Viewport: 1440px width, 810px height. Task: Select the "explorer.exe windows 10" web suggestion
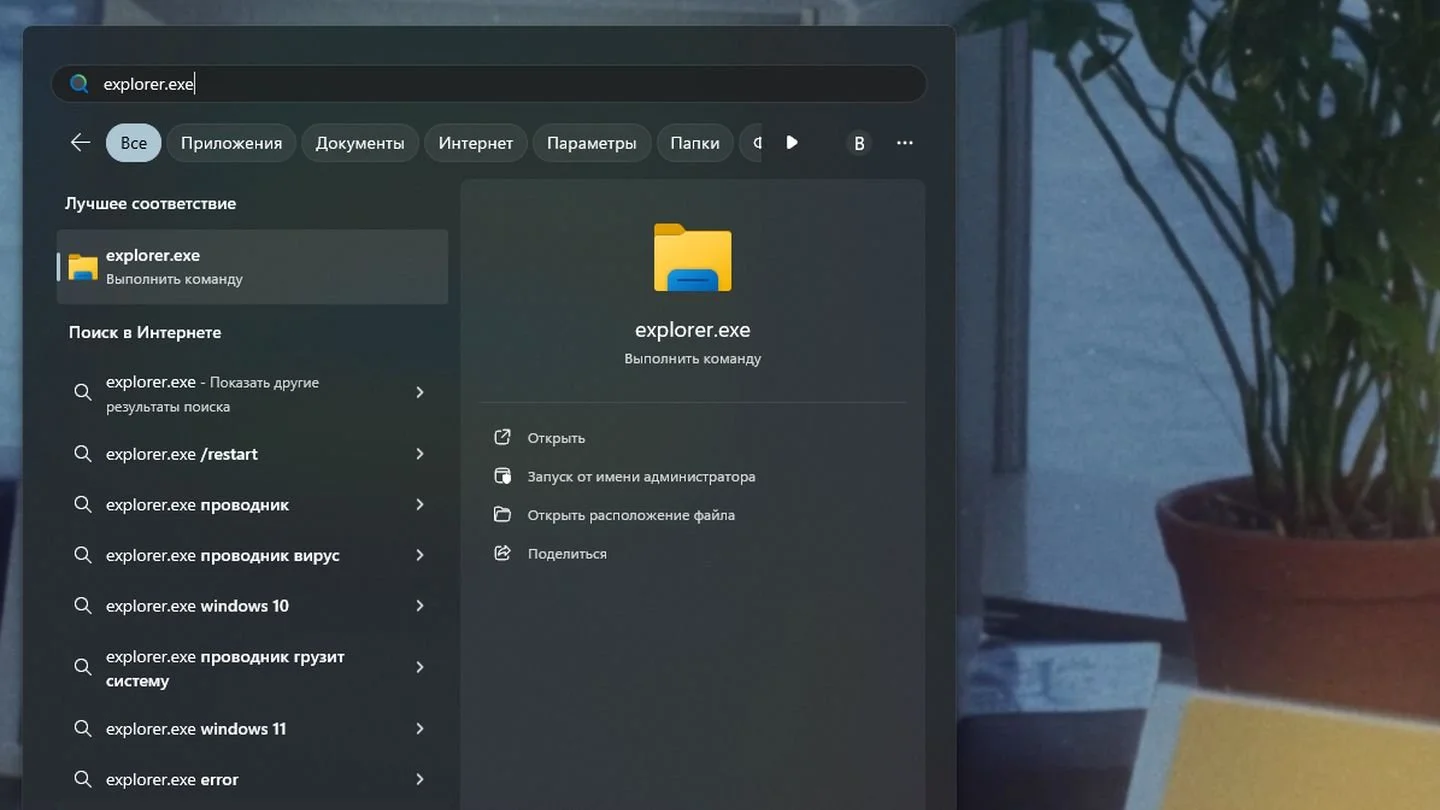[x=252, y=606]
